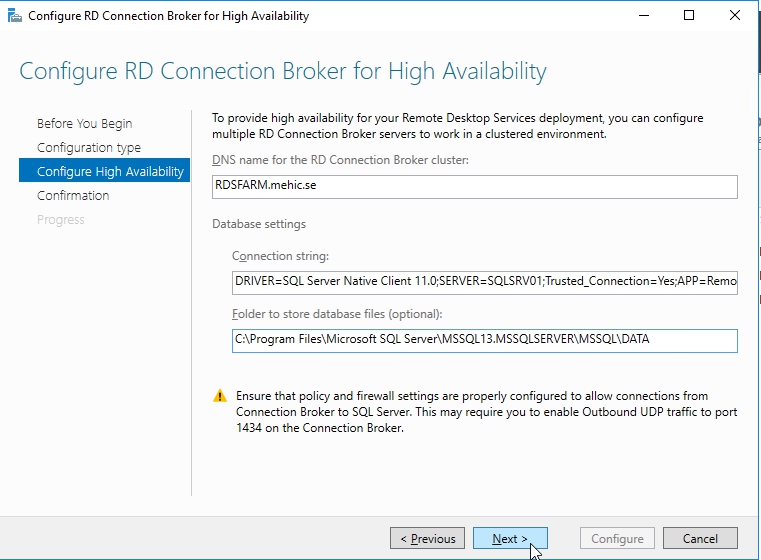Click the greyed-out Configure button
761x560 pixels.
[x=617, y=538]
